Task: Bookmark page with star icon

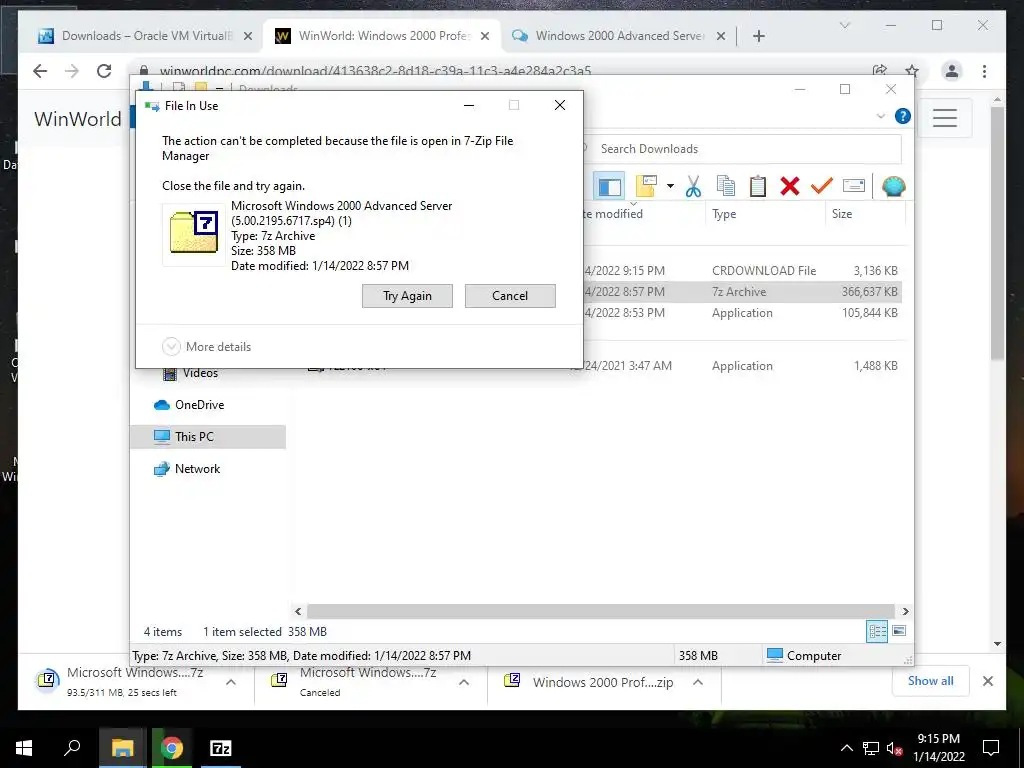Action: tap(912, 71)
